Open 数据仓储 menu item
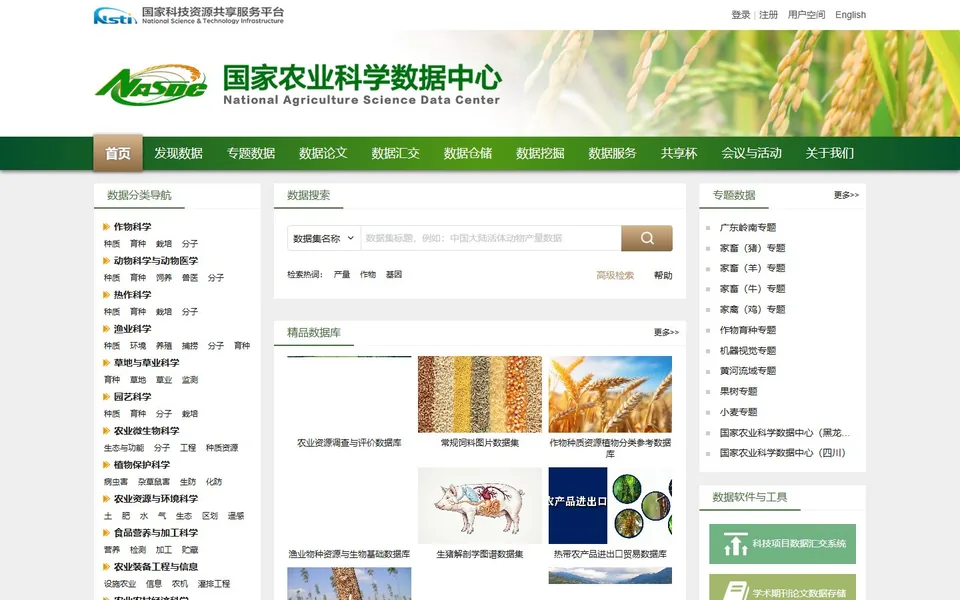This screenshot has width=960, height=600. [468, 153]
